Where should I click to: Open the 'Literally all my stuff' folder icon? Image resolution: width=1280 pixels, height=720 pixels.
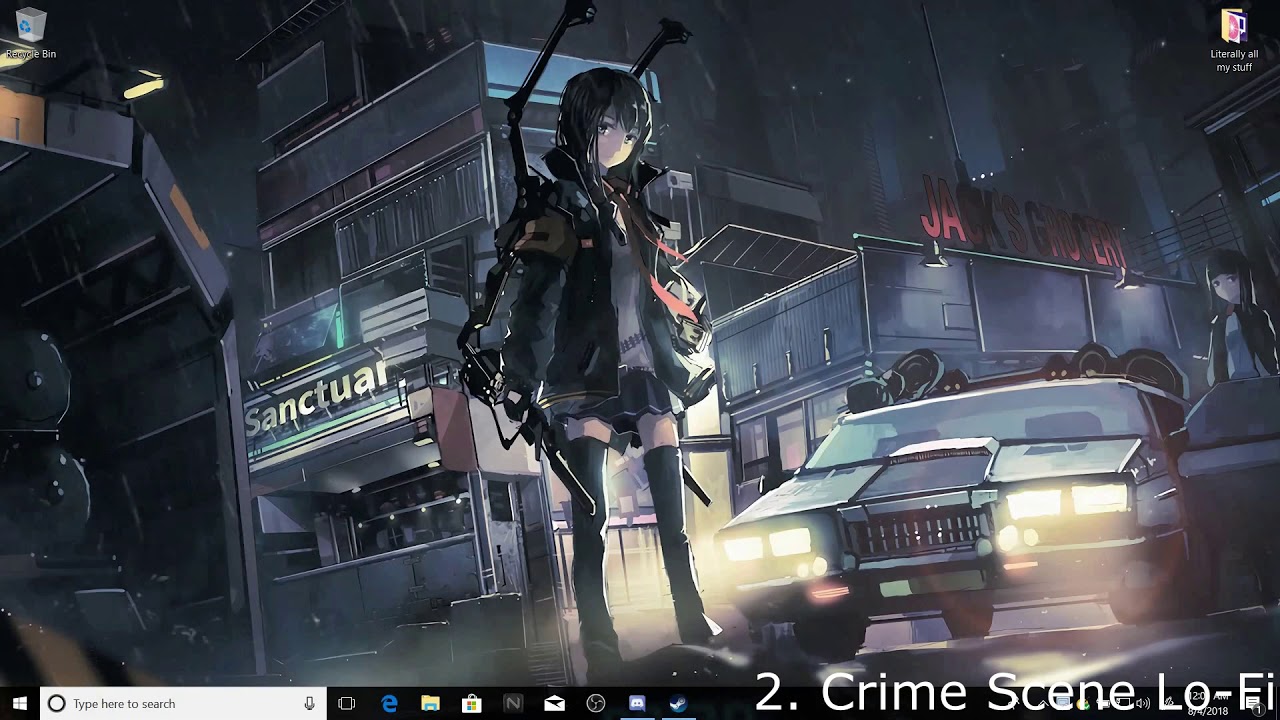(x=1234, y=41)
